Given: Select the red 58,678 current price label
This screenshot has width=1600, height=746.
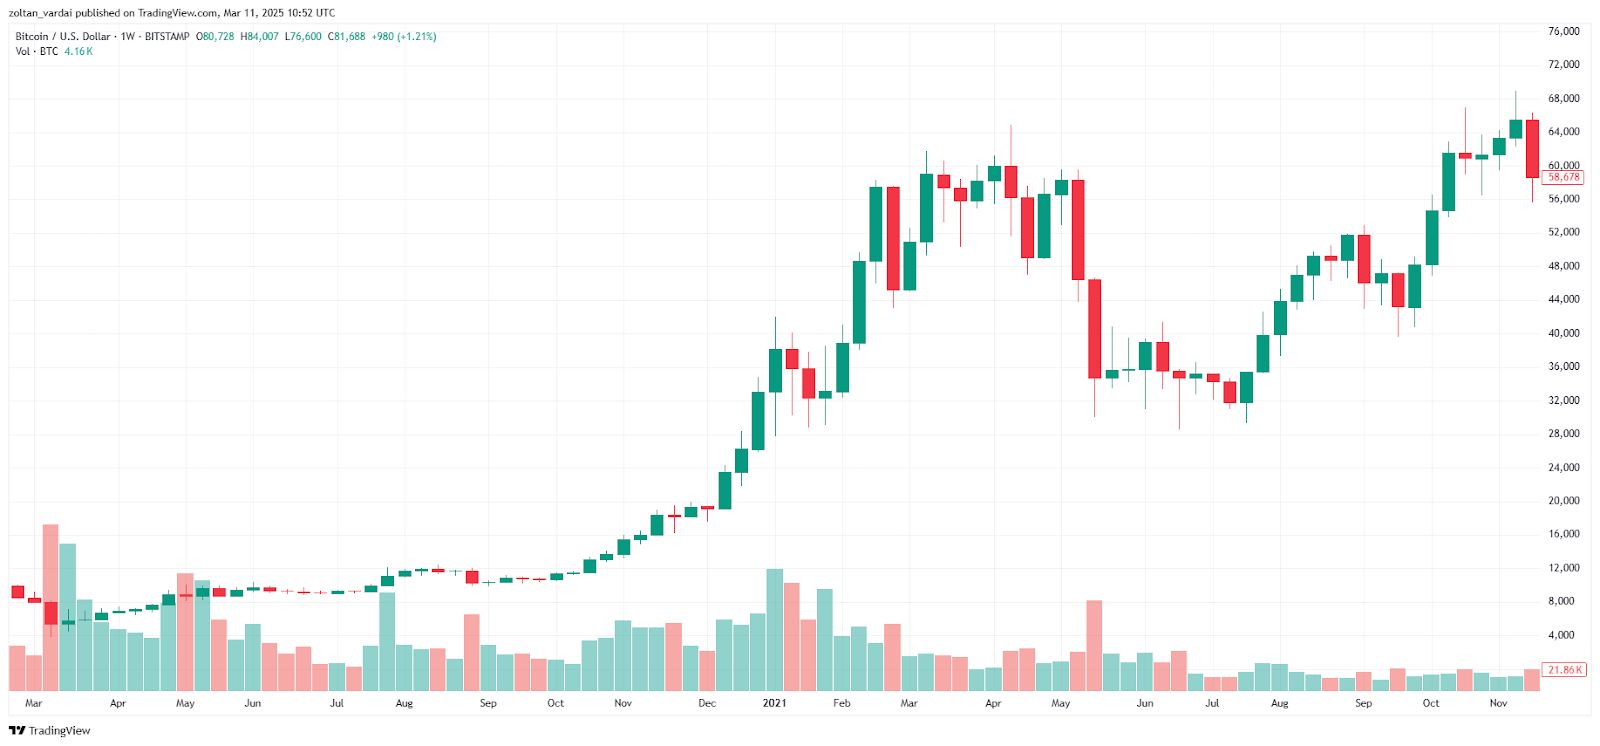Looking at the screenshot, I should tap(1563, 178).
